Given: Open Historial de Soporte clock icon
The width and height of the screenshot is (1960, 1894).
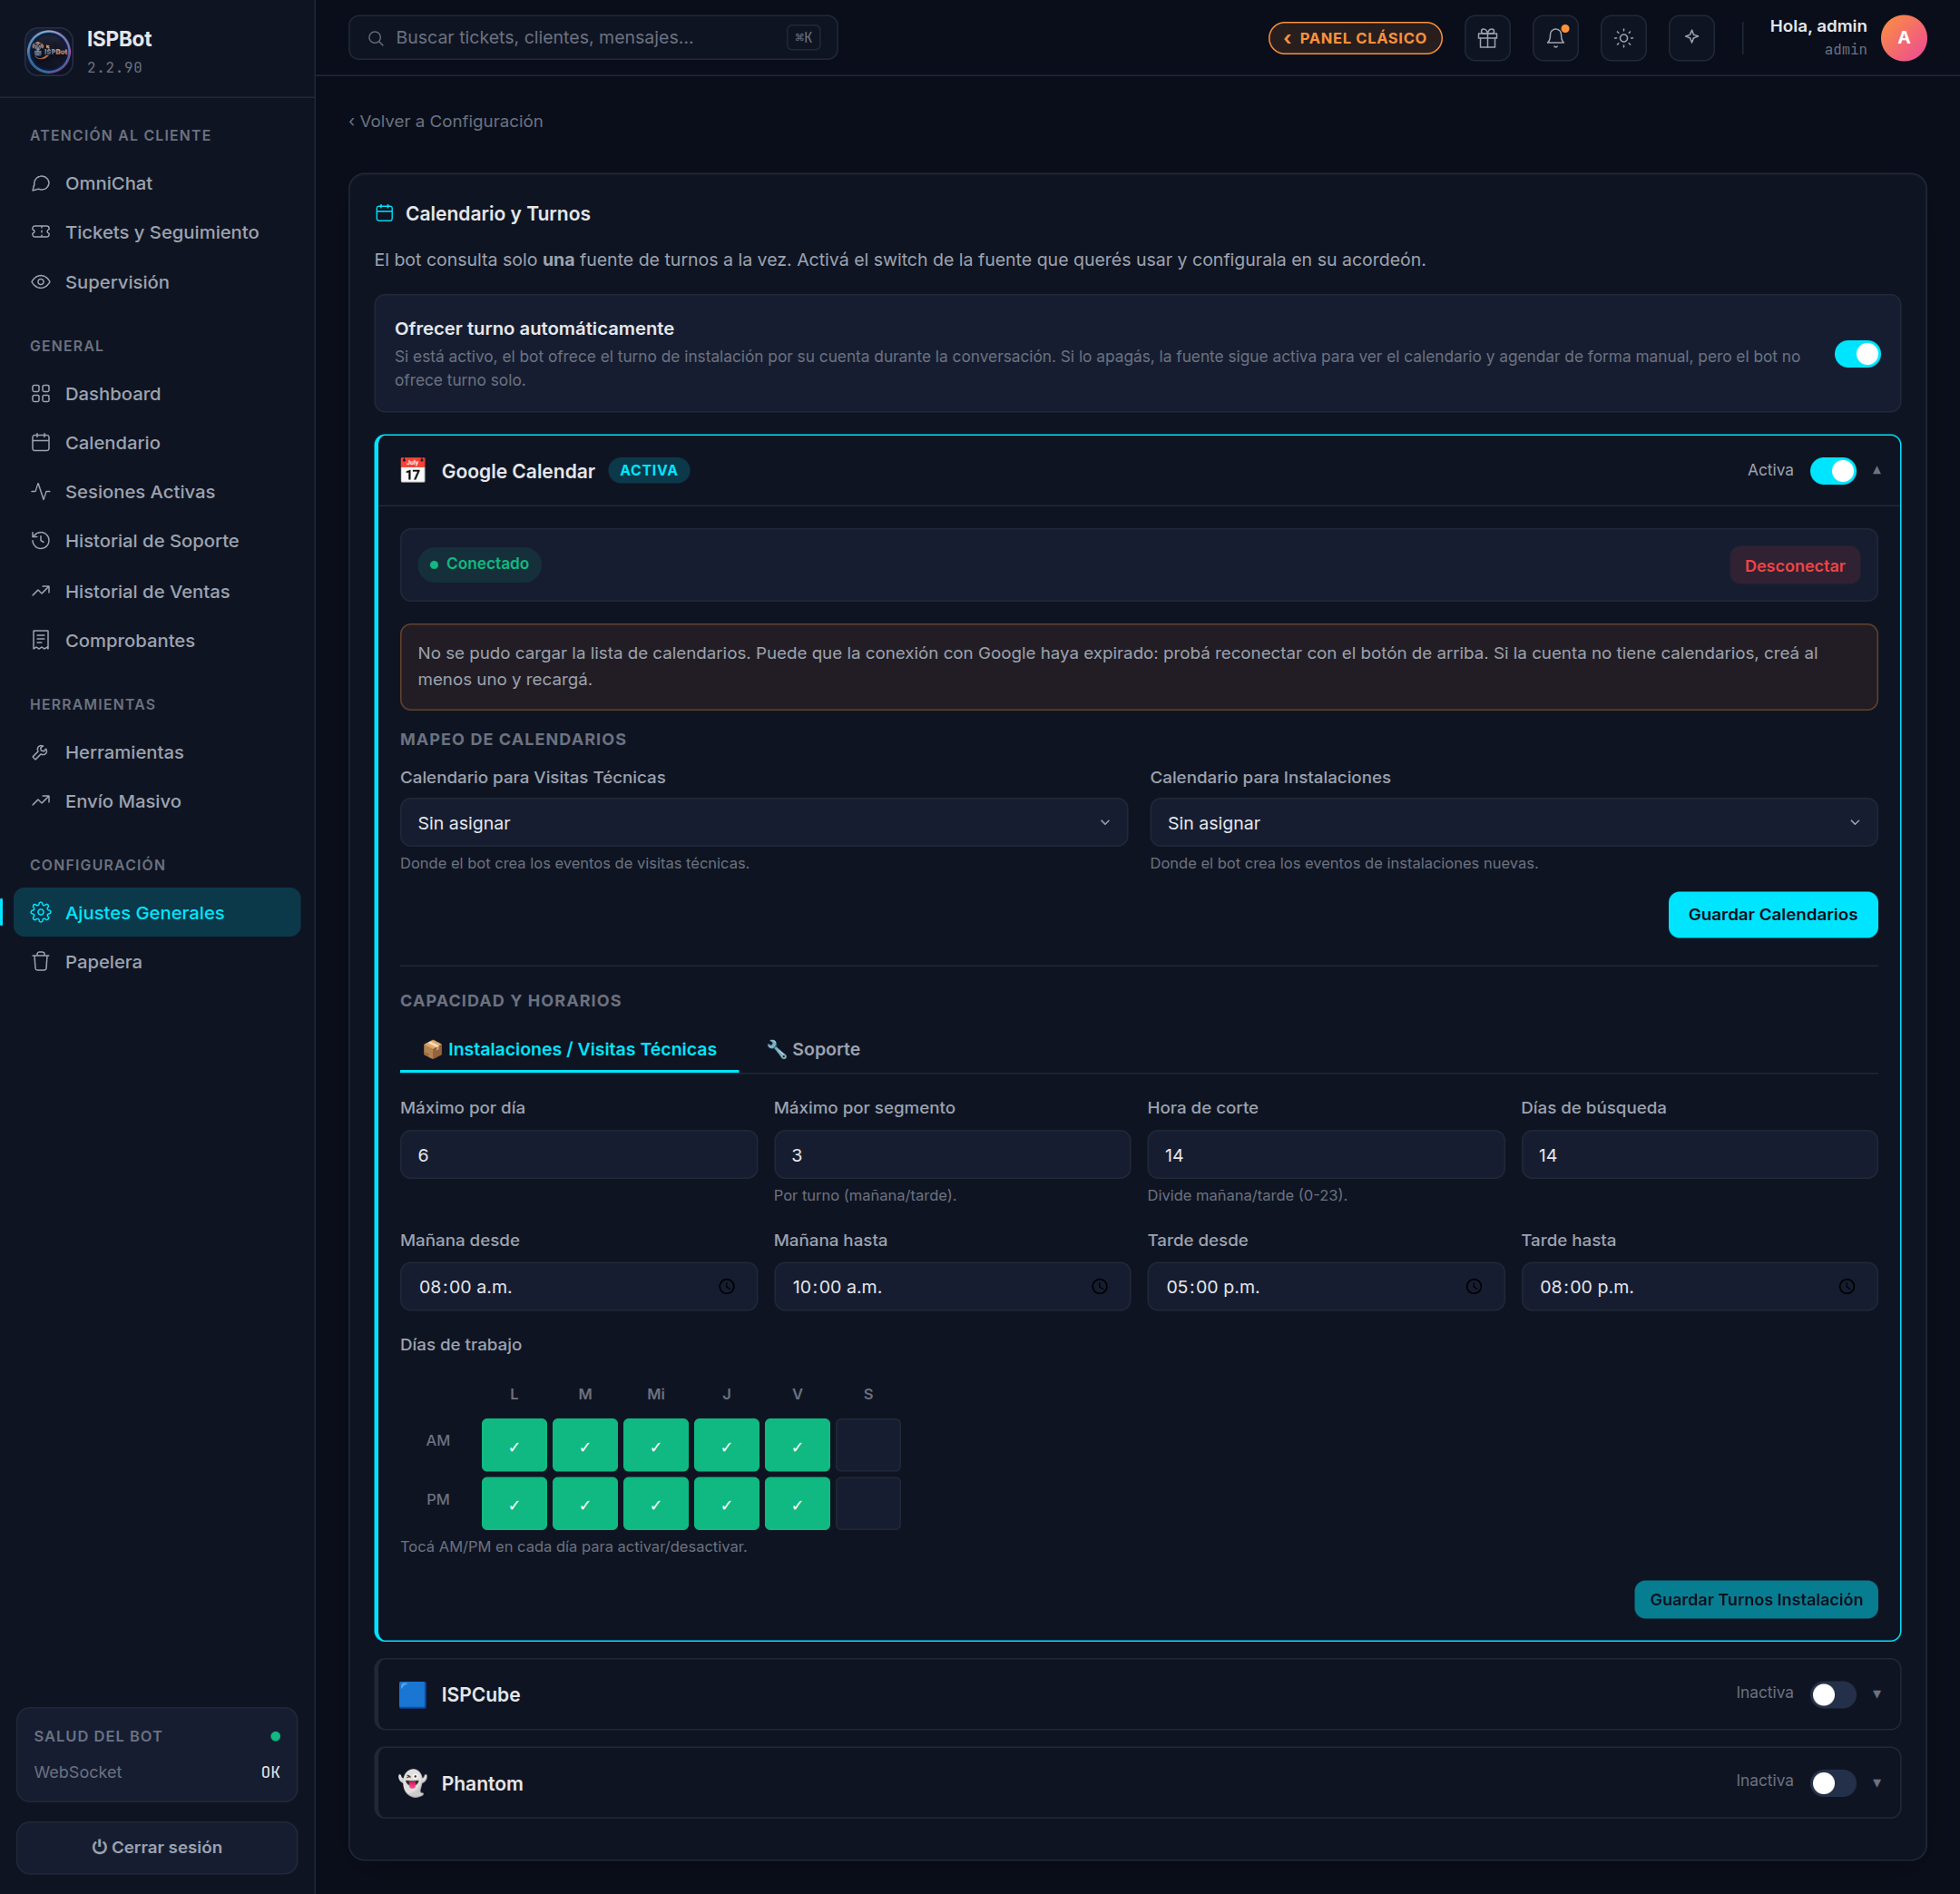Looking at the screenshot, I should 41,540.
